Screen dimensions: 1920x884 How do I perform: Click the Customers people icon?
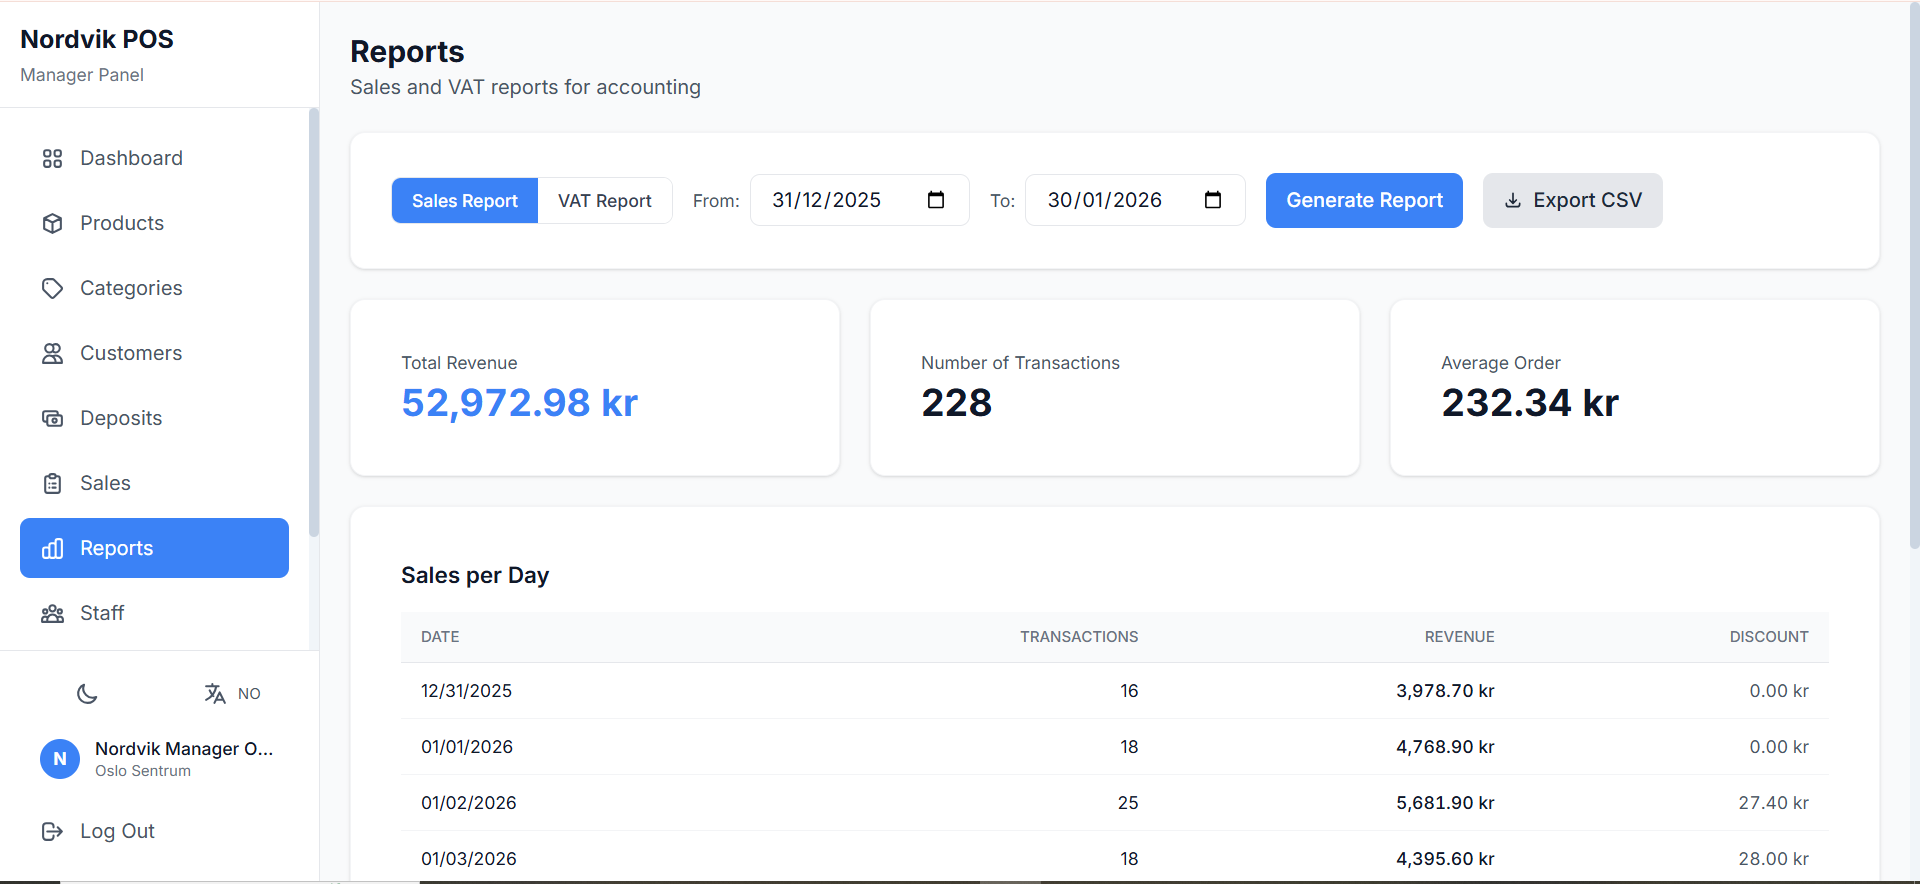pyautogui.click(x=52, y=354)
